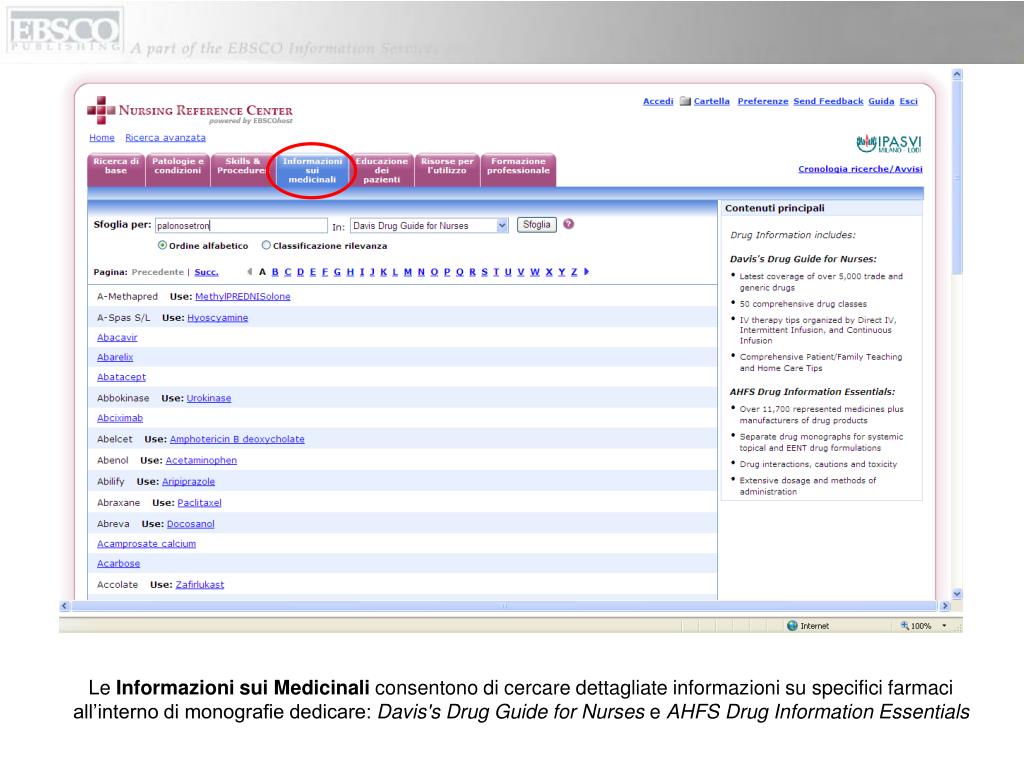Switch to Patologie e condizioni tab
This screenshot has height=768, width=1024.
tap(178, 170)
